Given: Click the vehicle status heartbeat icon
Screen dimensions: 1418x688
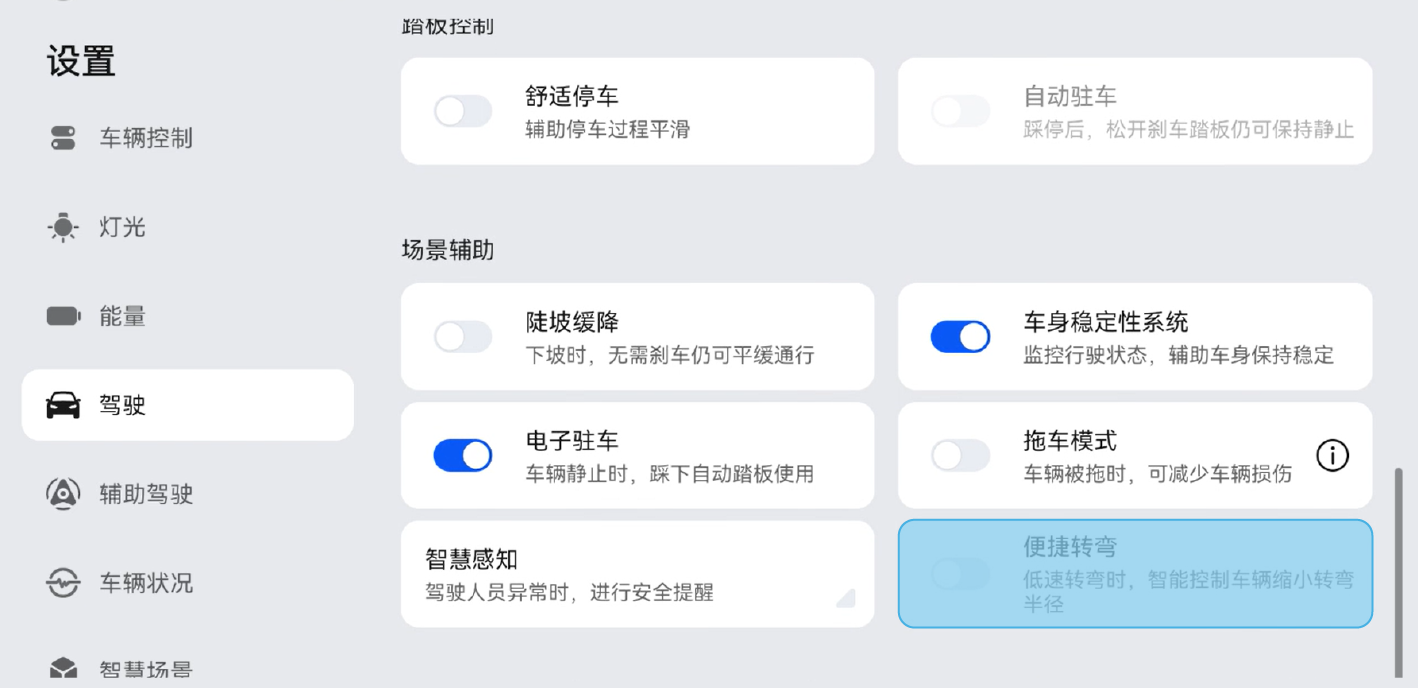Looking at the screenshot, I should click(63, 583).
